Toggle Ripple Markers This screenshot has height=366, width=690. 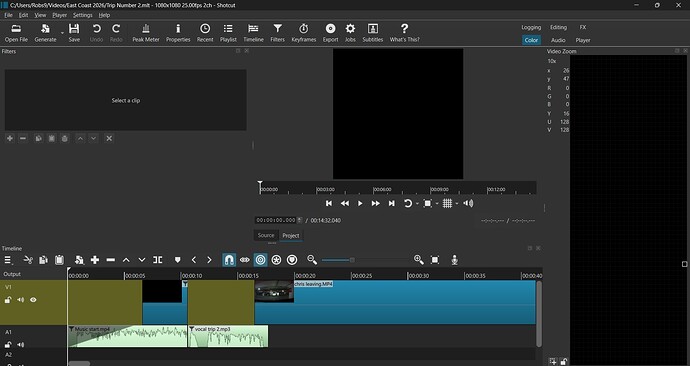[x=292, y=260]
